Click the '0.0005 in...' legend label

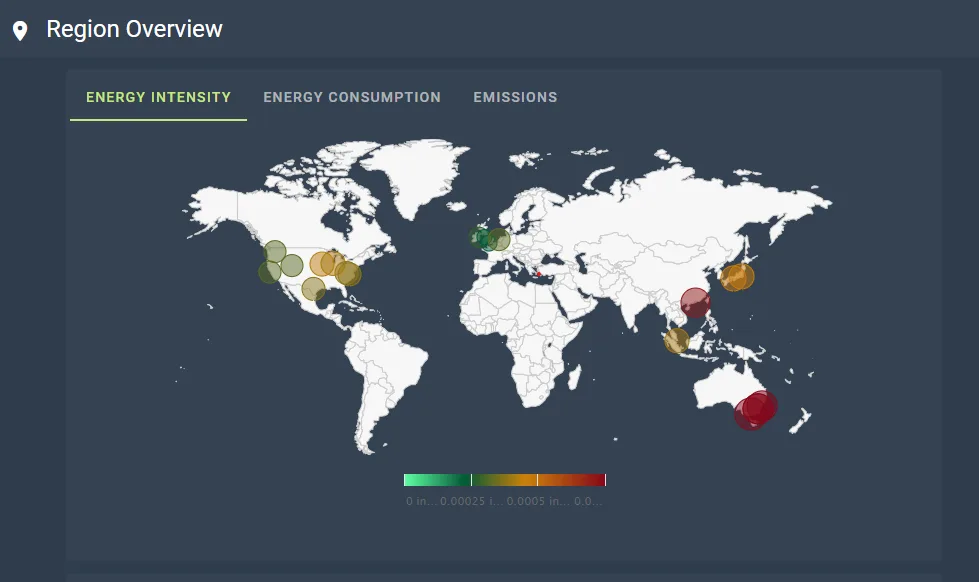pos(538,501)
